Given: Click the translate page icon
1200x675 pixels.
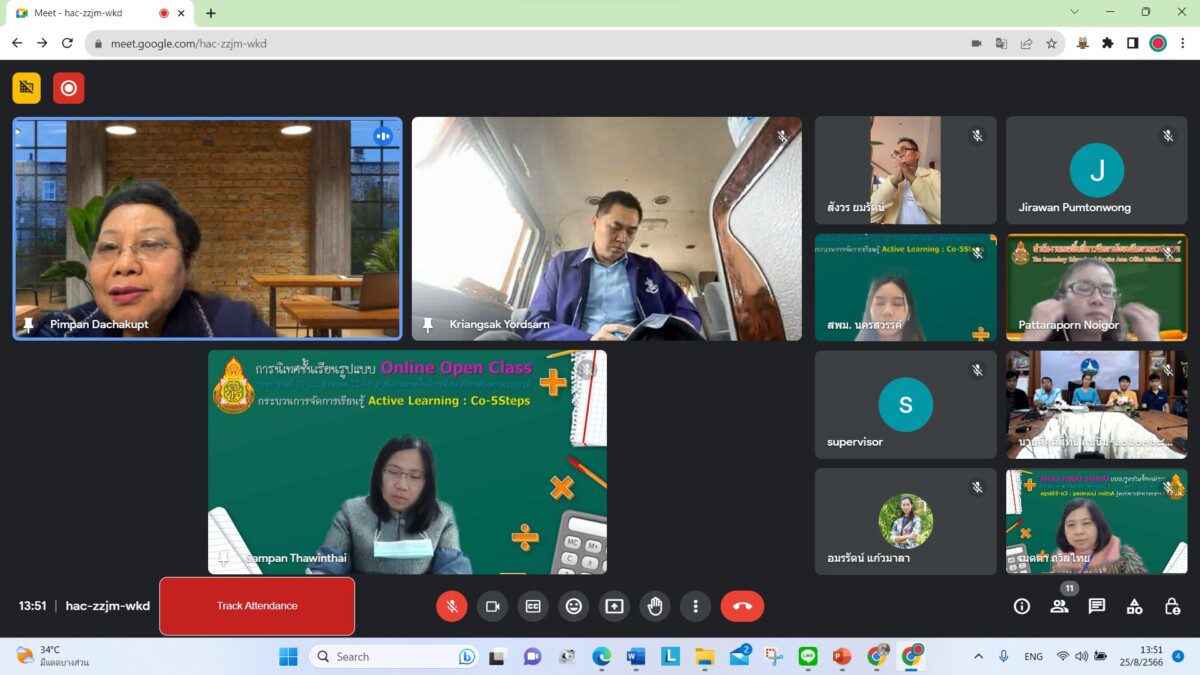Looking at the screenshot, I should tap(1001, 43).
